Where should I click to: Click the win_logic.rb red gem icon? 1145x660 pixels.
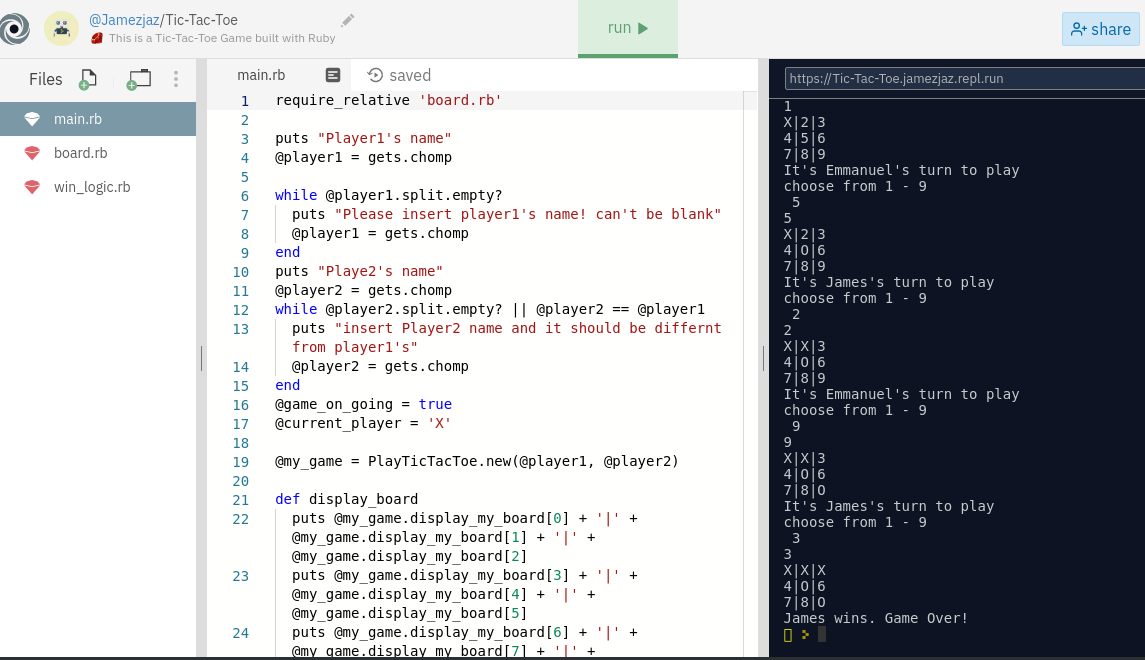coord(32,187)
